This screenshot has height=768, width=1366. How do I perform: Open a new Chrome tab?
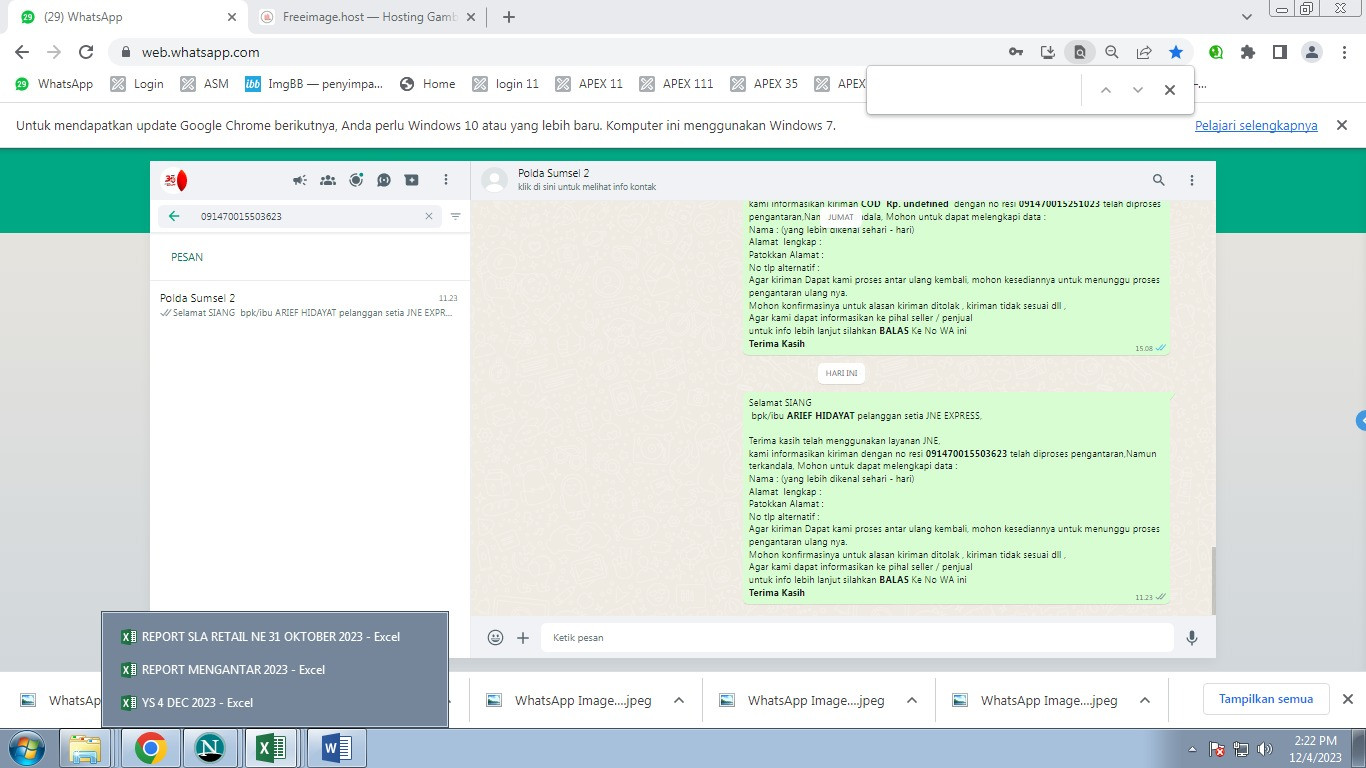click(509, 17)
